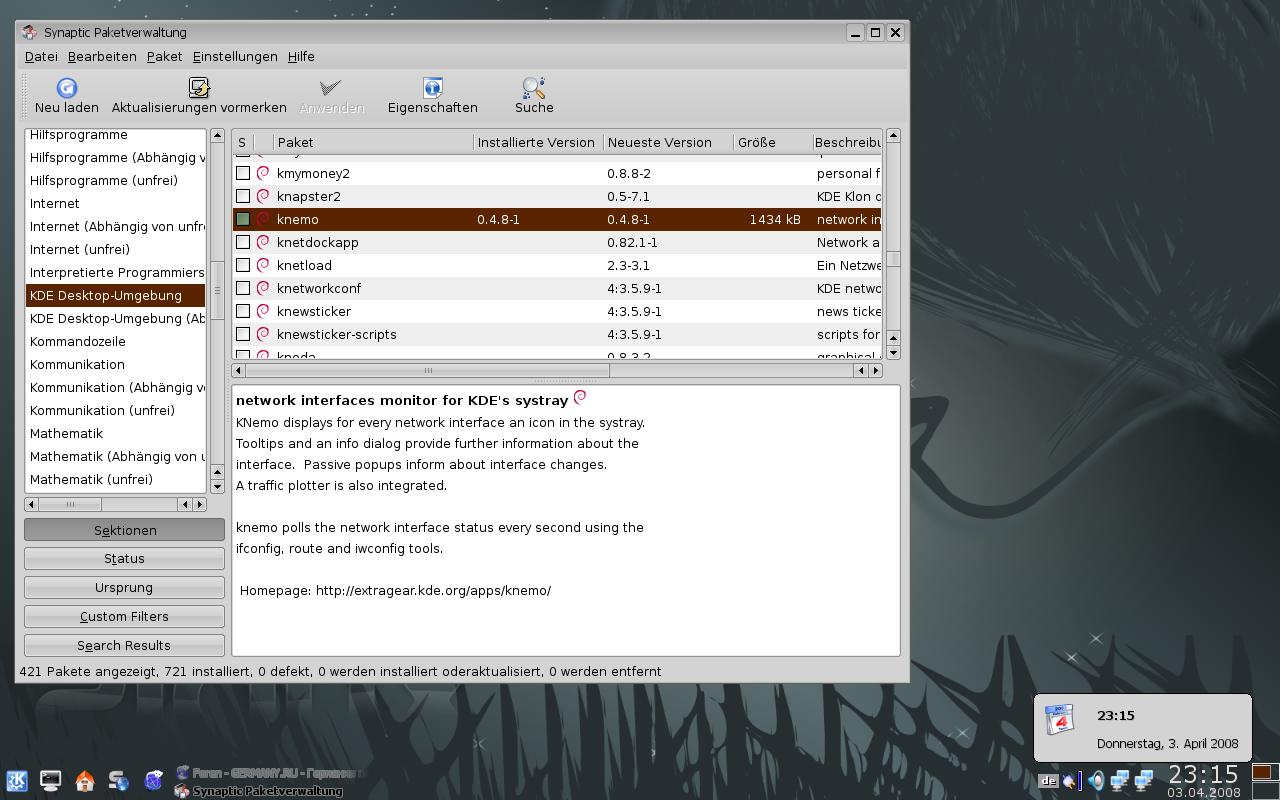Image resolution: width=1280 pixels, height=800 pixels.
Task: Click the Status filter button
Action: coord(124,558)
